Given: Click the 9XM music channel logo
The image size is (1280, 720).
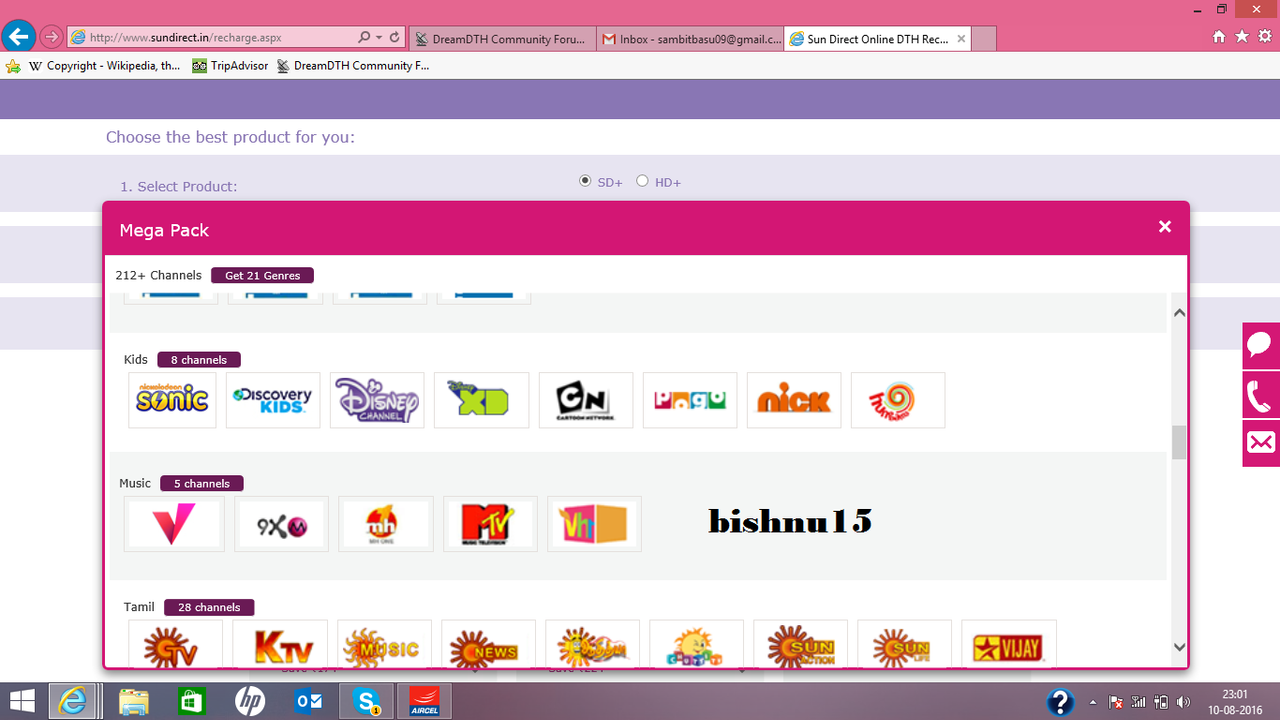Looking at the screenshot, I should pos(281,524).
